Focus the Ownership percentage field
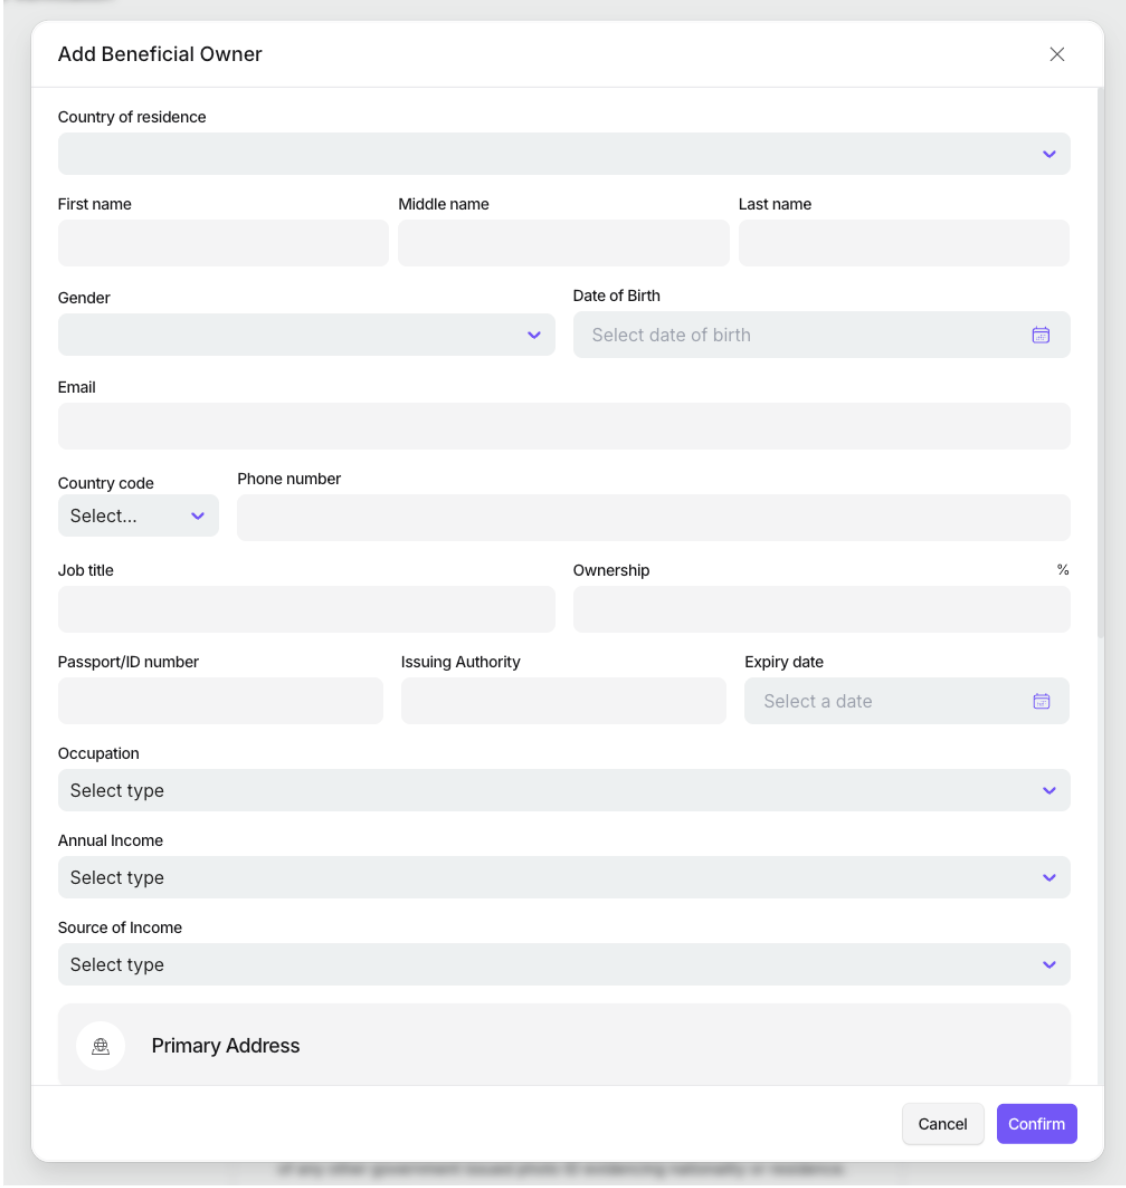 pos(821,609)
